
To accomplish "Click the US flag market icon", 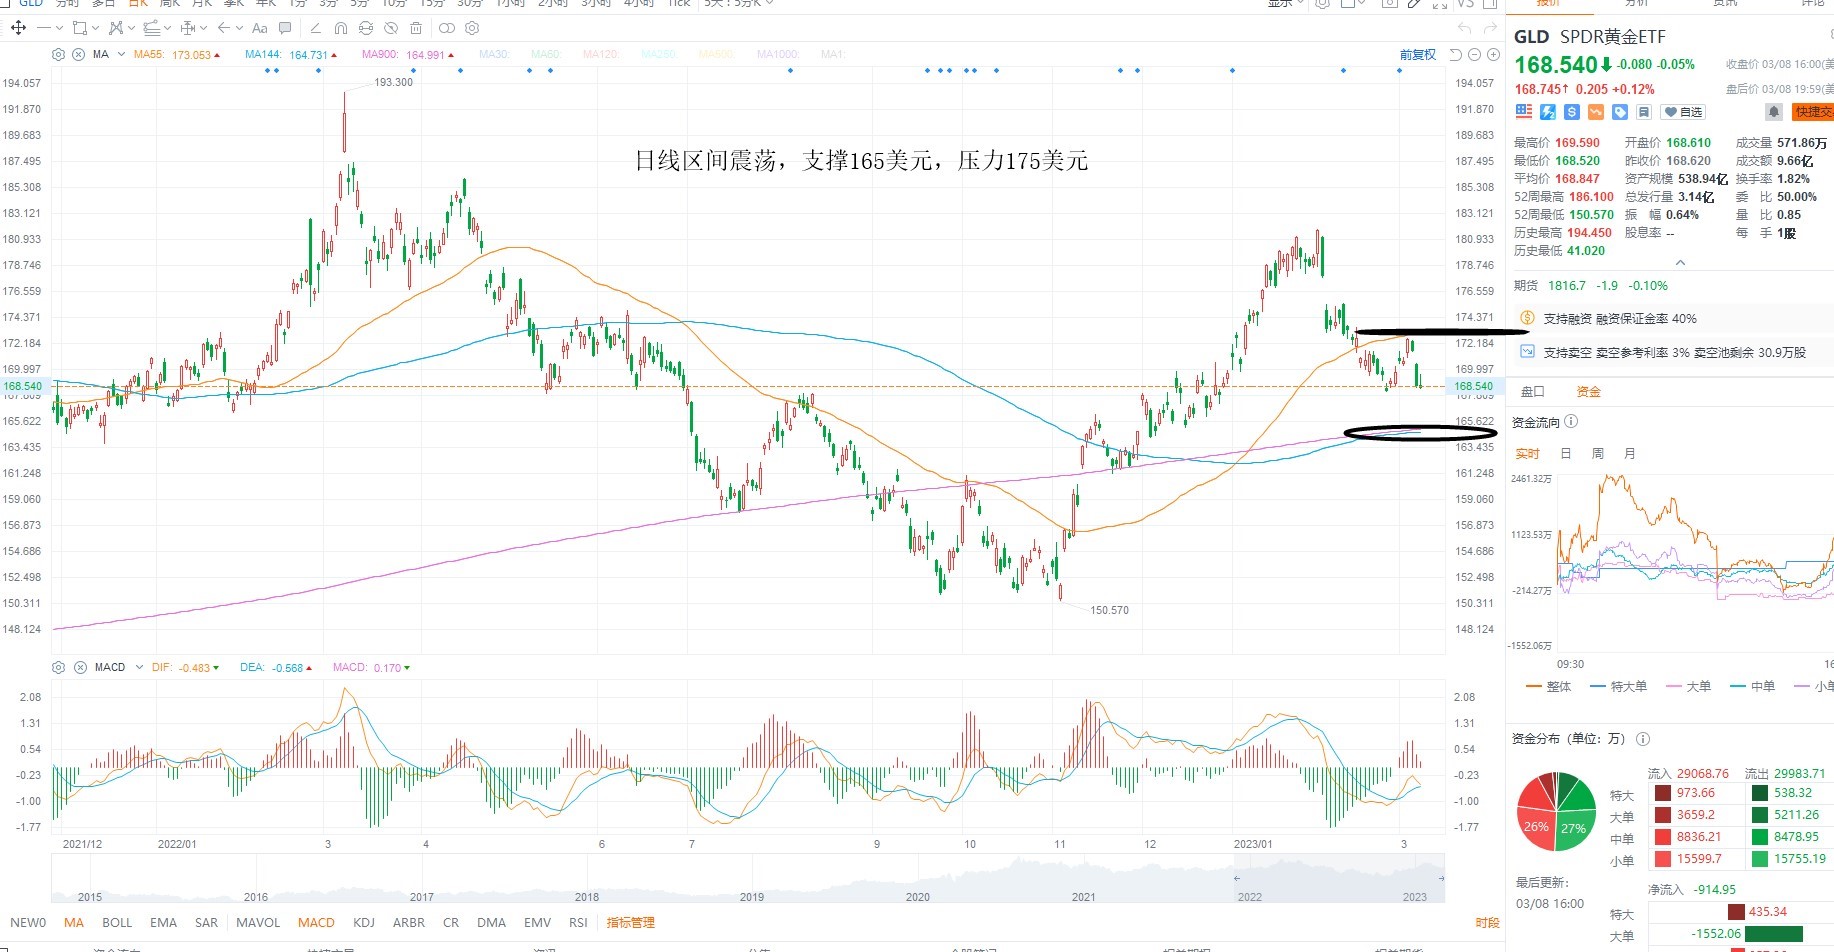I will coord(1524,112).
